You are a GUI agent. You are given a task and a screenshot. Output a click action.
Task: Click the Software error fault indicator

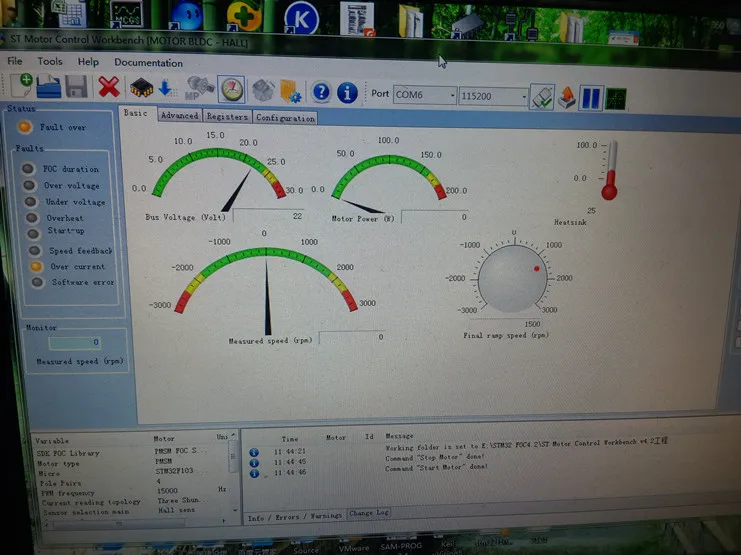point(37,283)
